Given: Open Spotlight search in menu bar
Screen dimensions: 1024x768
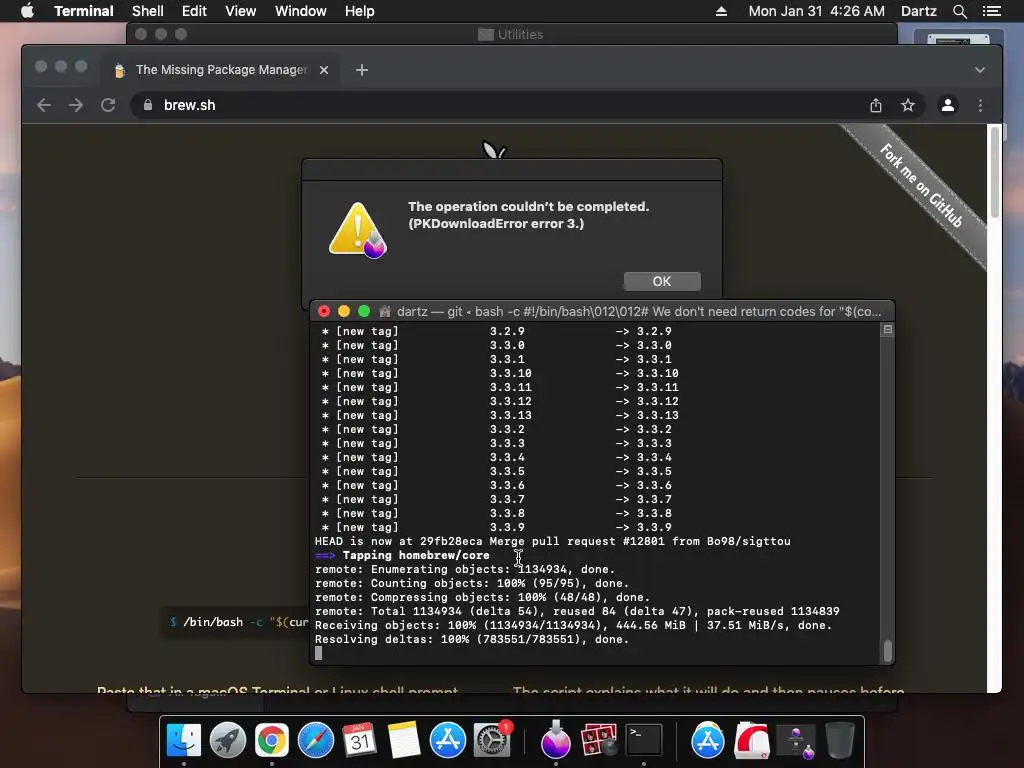Looking at the screenshot, I should [x=959, y=11].
